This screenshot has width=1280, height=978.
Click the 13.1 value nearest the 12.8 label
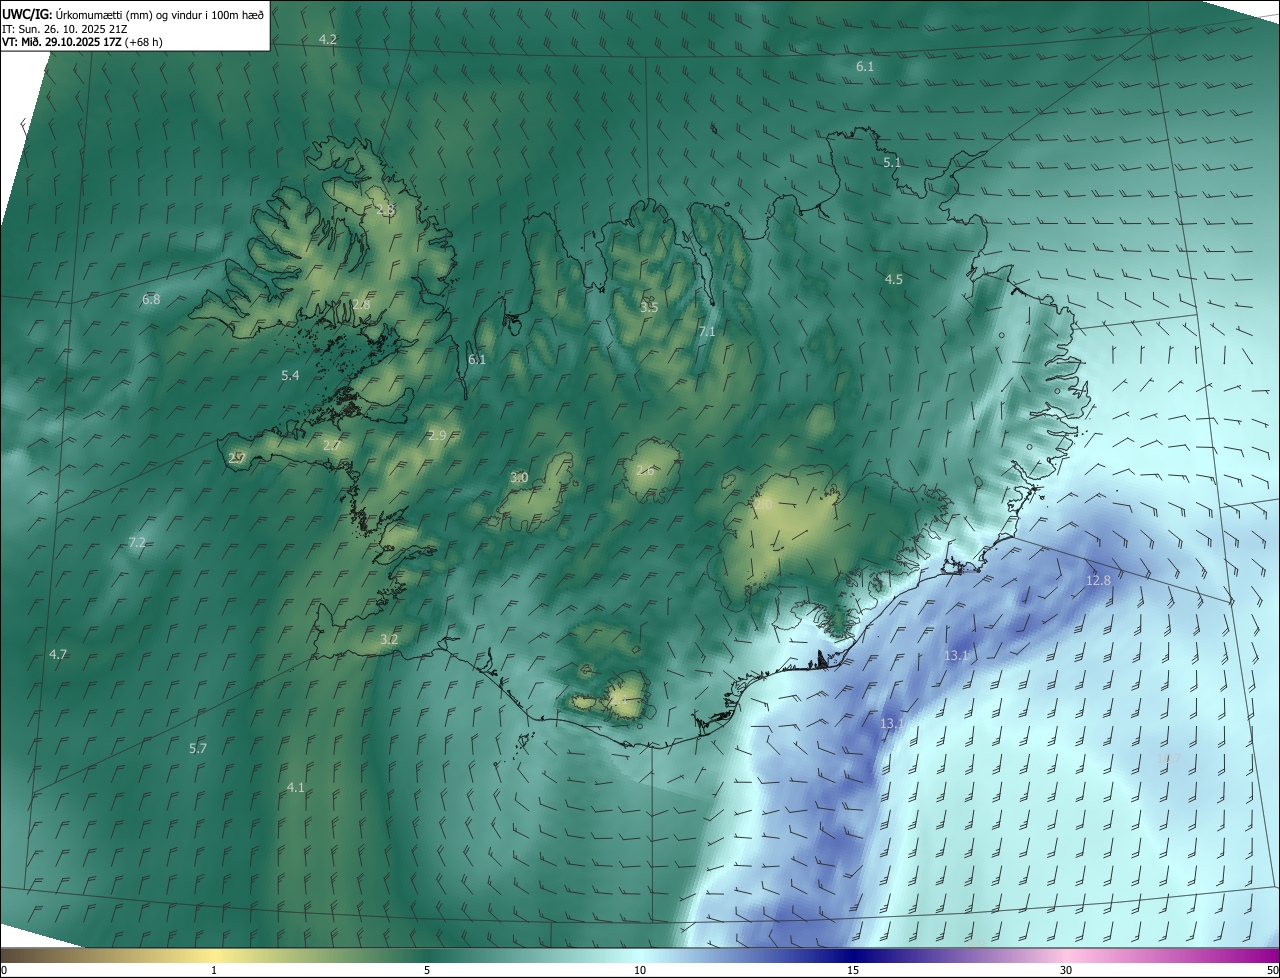tap(956, 656)
